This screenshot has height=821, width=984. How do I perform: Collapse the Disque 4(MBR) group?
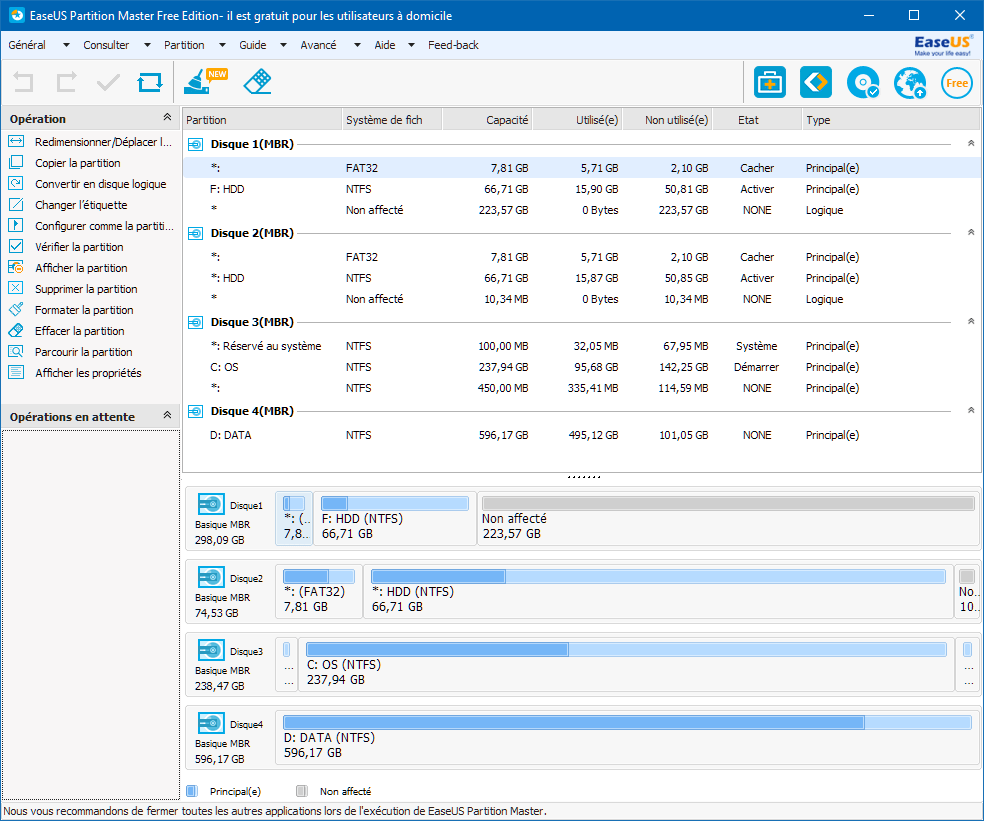[971, 410]
